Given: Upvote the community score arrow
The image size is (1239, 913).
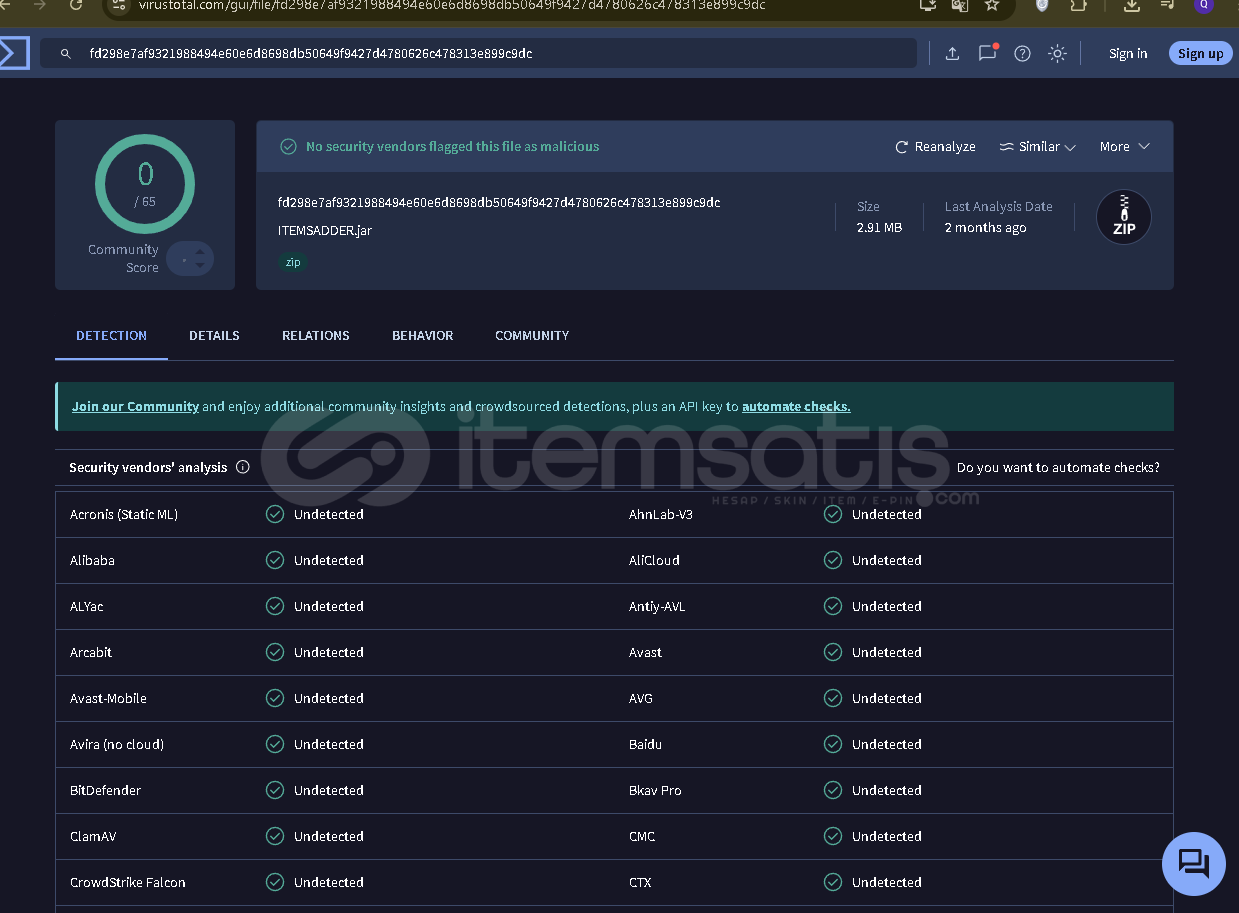Looking at the screenshot, I should tap(200, 252).
